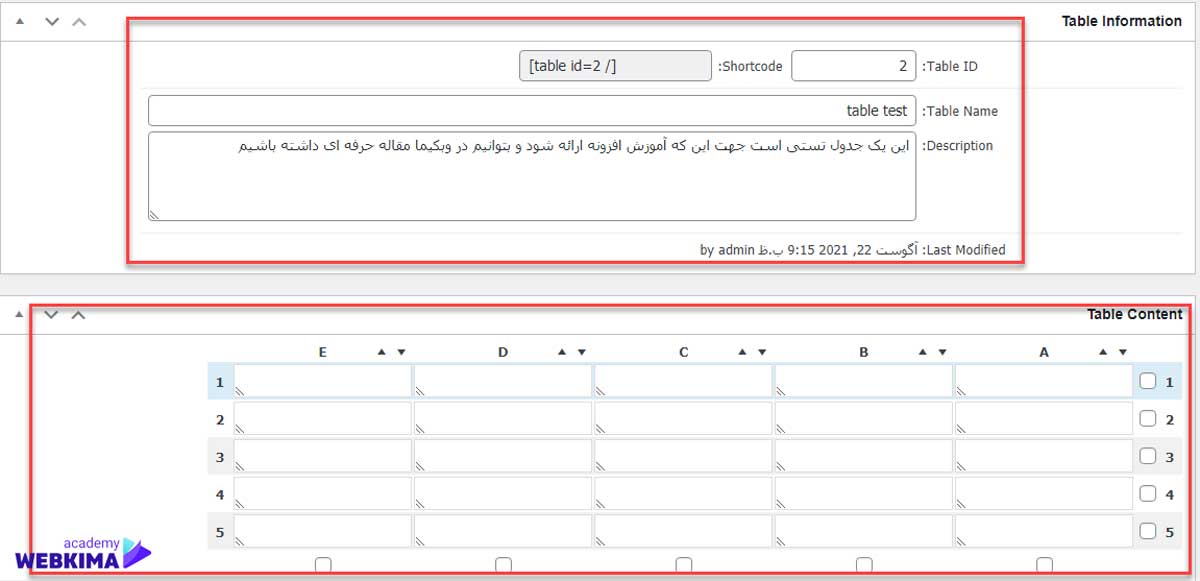Tick the column A checkbox below the table
Image resolution: width=1200 pixels, height=581 pixels.
point(1045,565)
